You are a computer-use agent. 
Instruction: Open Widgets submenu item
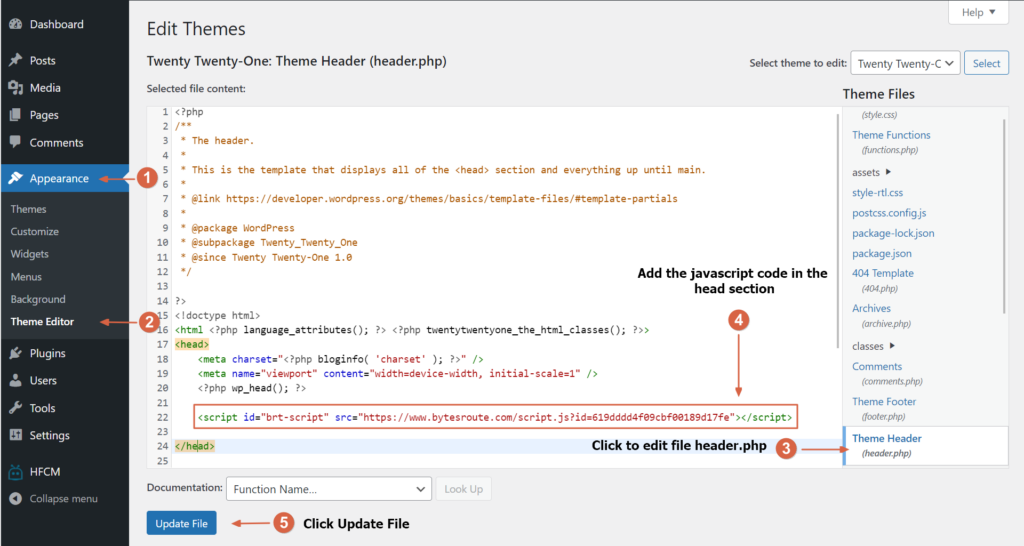29,253
